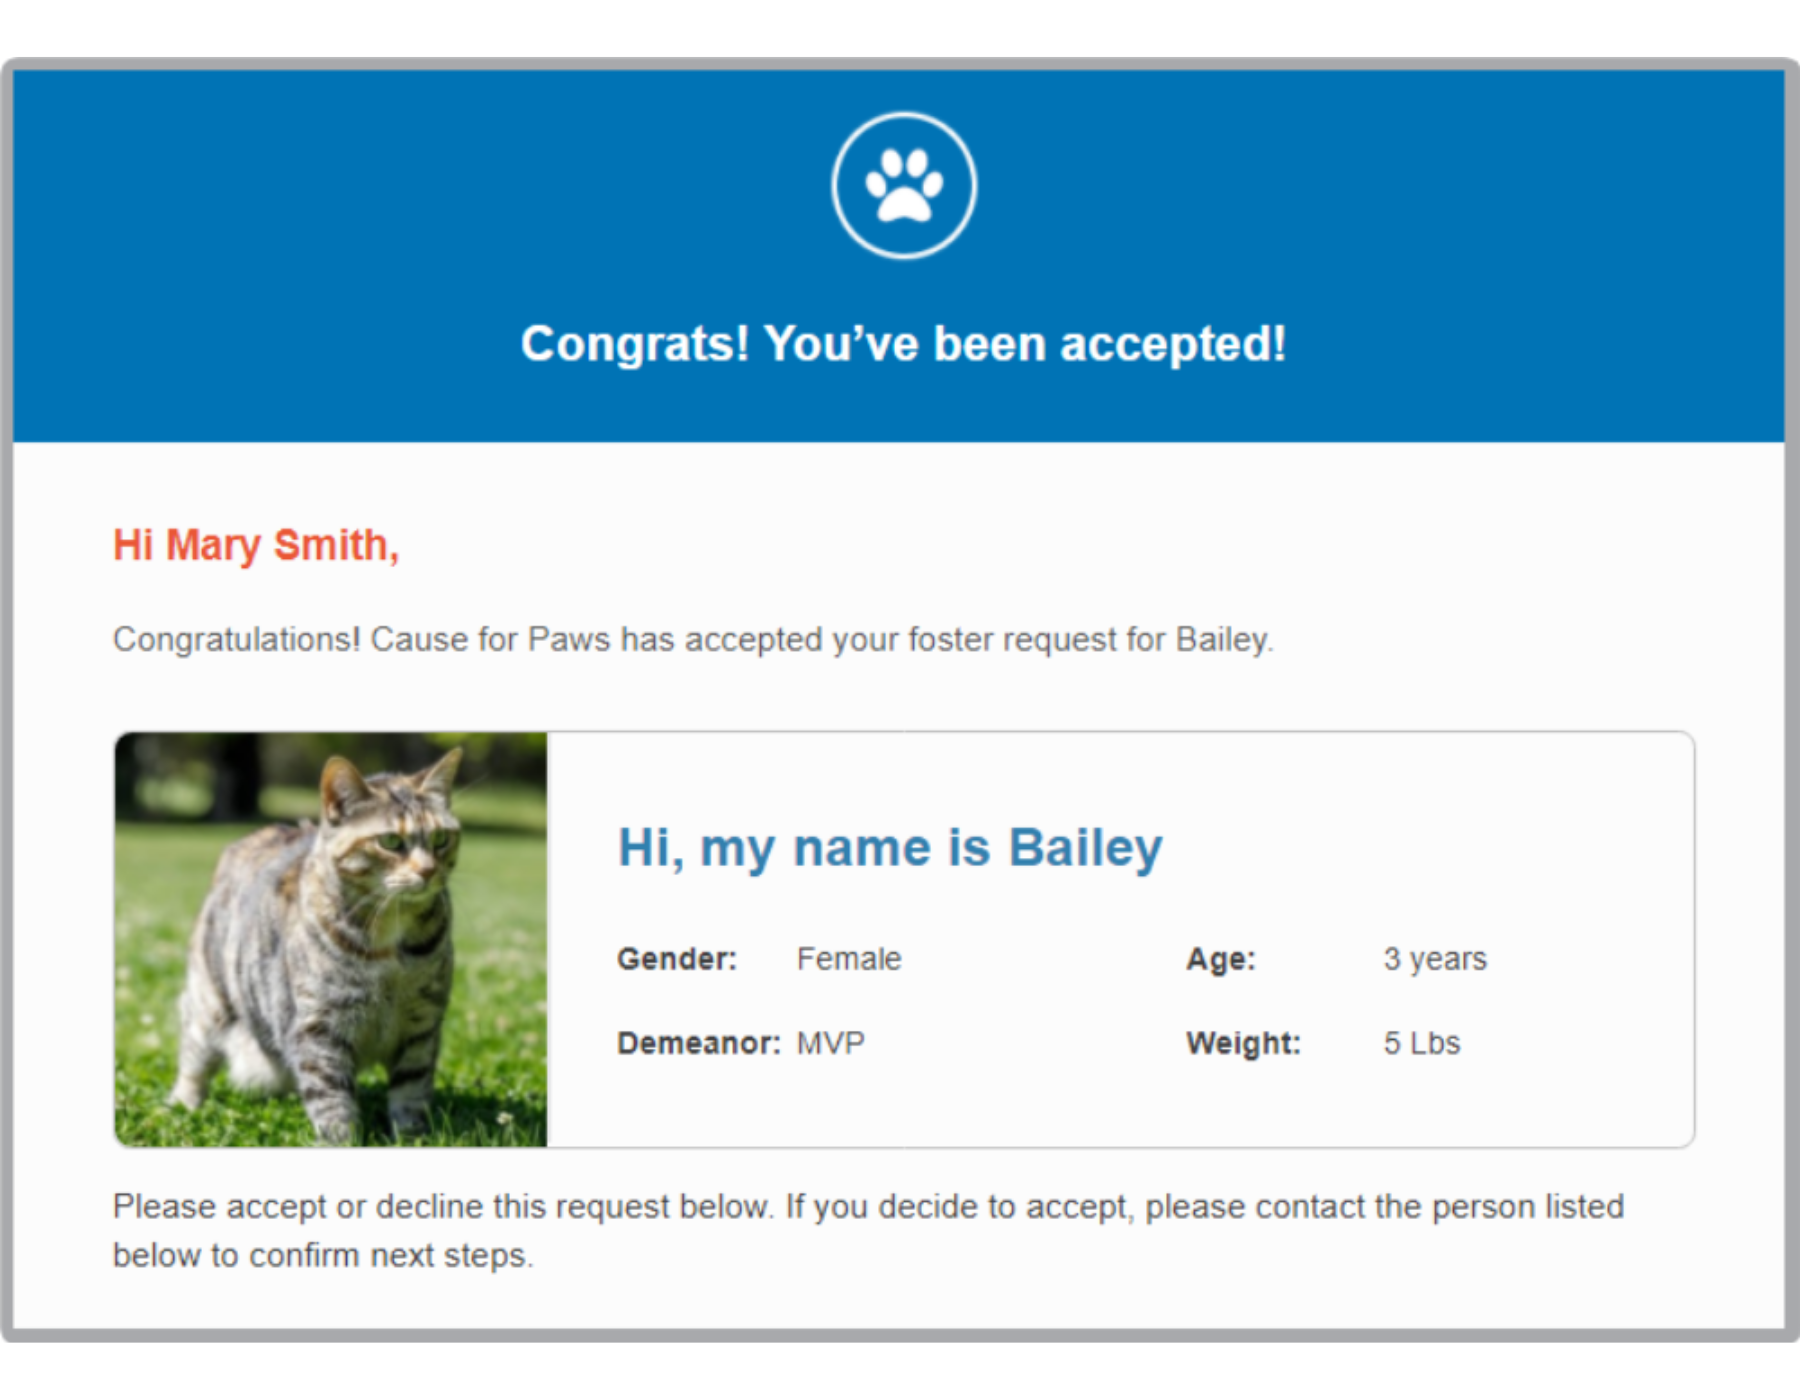This screenshot has width=1800, height=1400.
Task: Click the "3 years" age value
Action: 1435,959
